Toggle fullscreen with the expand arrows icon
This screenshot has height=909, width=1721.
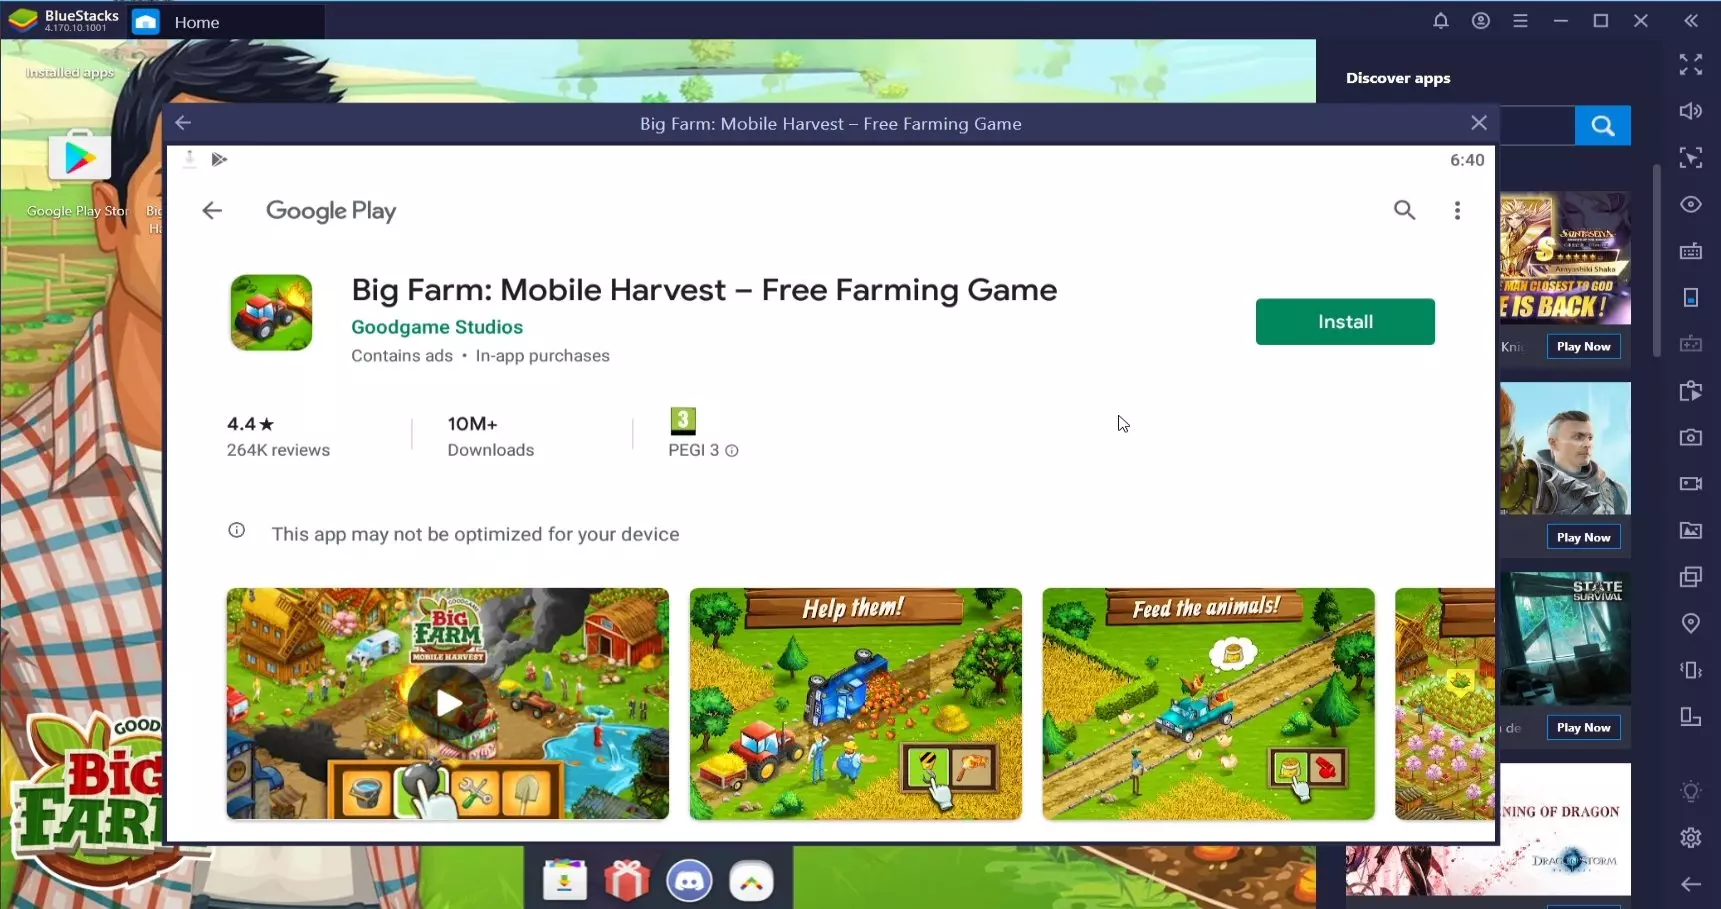(x=1690, y=65)
